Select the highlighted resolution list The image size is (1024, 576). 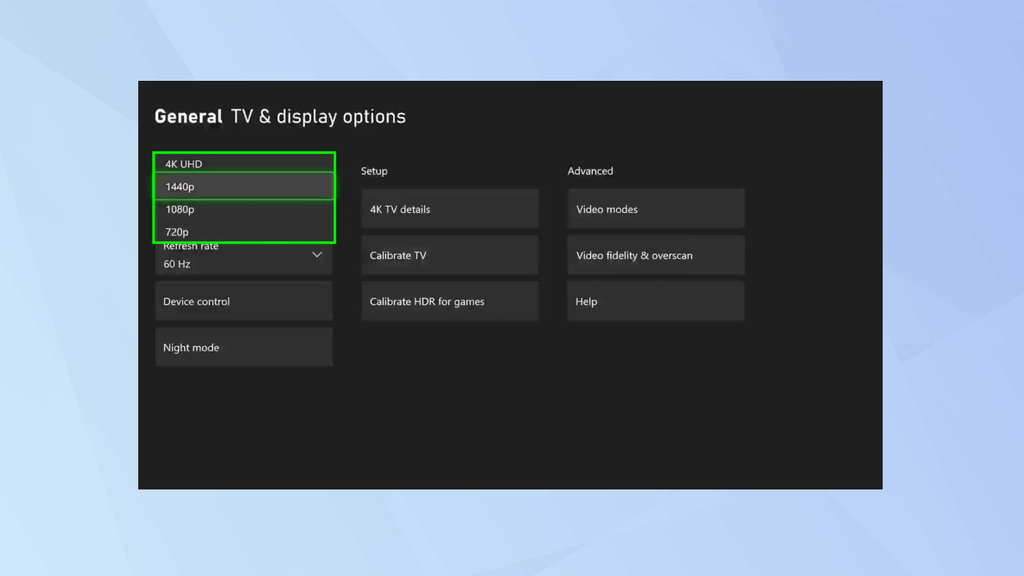(244, 197)
